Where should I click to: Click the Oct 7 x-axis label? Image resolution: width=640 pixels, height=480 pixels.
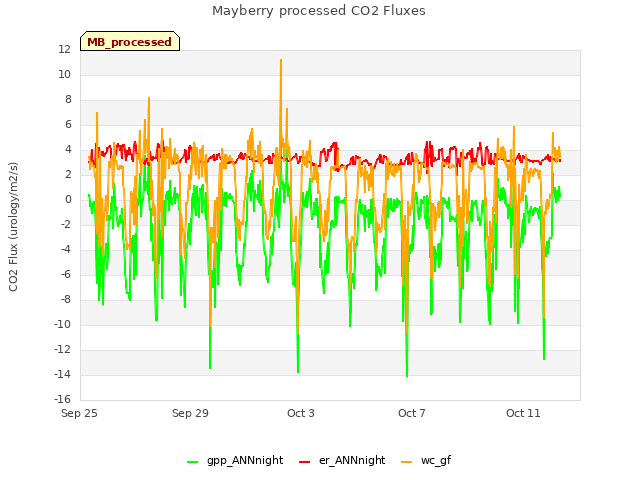click(x=412, y=413)
